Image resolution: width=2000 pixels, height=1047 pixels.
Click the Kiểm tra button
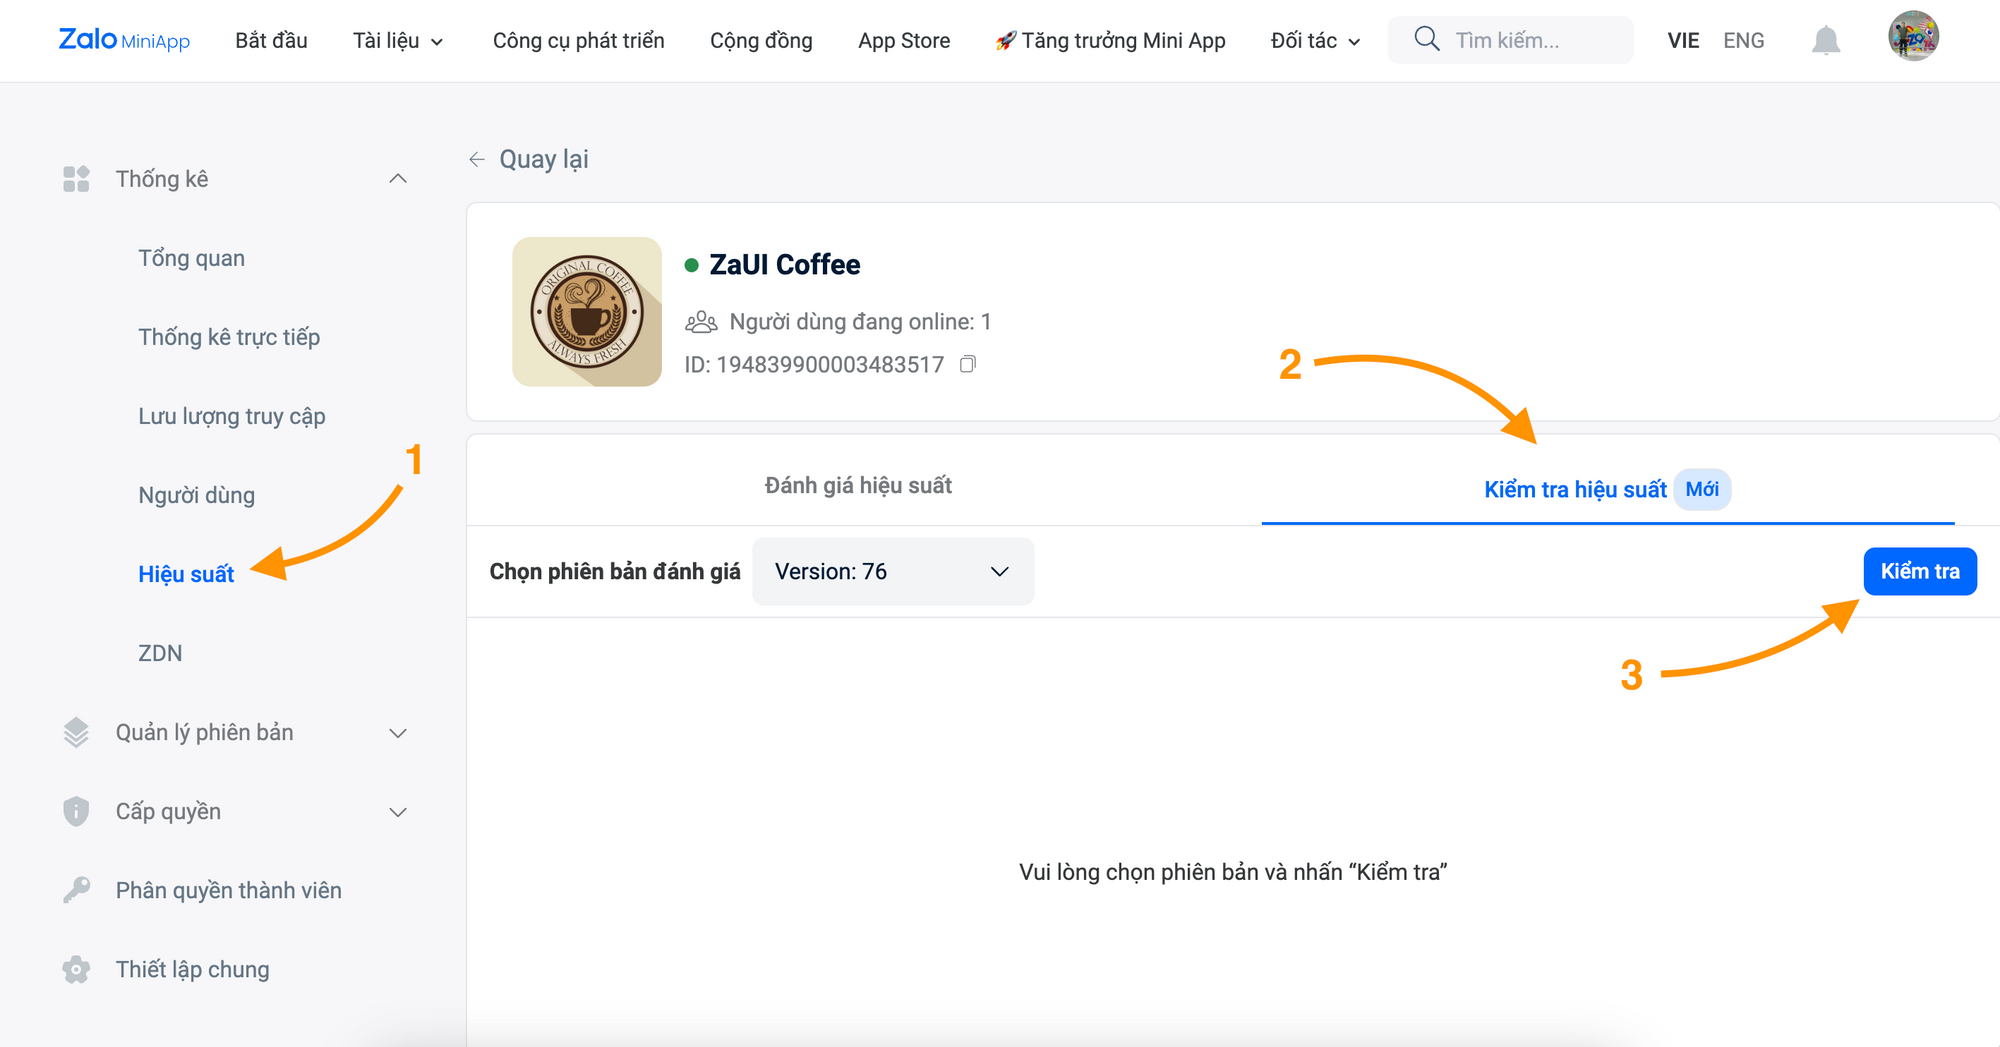click(1920, 571)
